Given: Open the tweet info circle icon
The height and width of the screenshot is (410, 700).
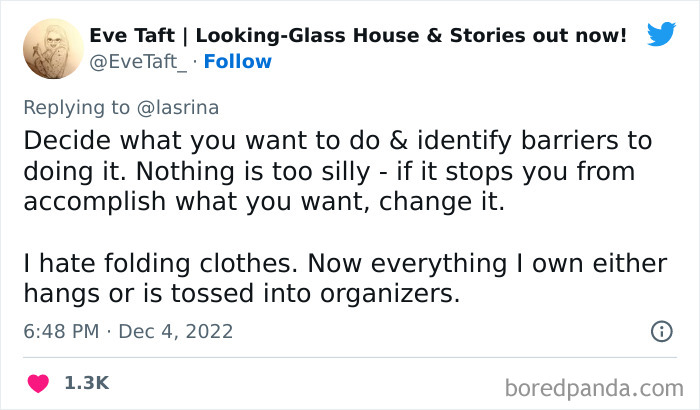Looking at the screenshot, I should click(662, 331).
